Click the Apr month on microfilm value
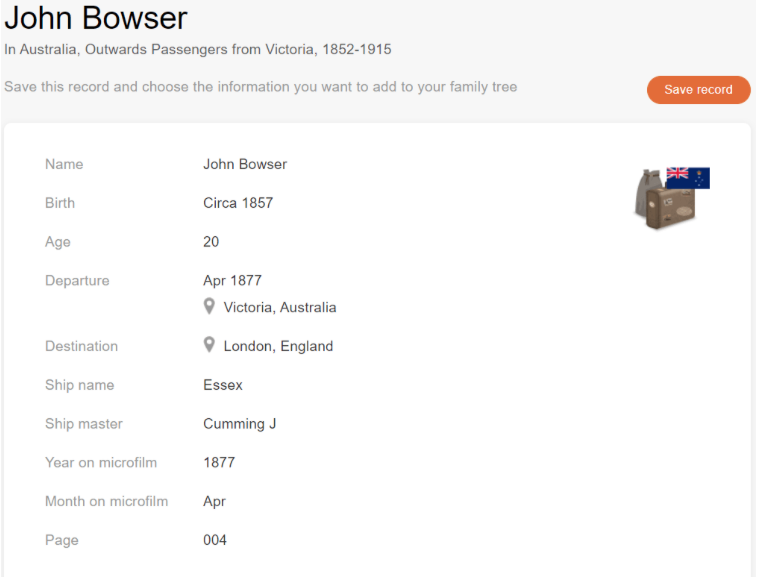The height and width of the screenshot is (581, 763). (215, 502)
